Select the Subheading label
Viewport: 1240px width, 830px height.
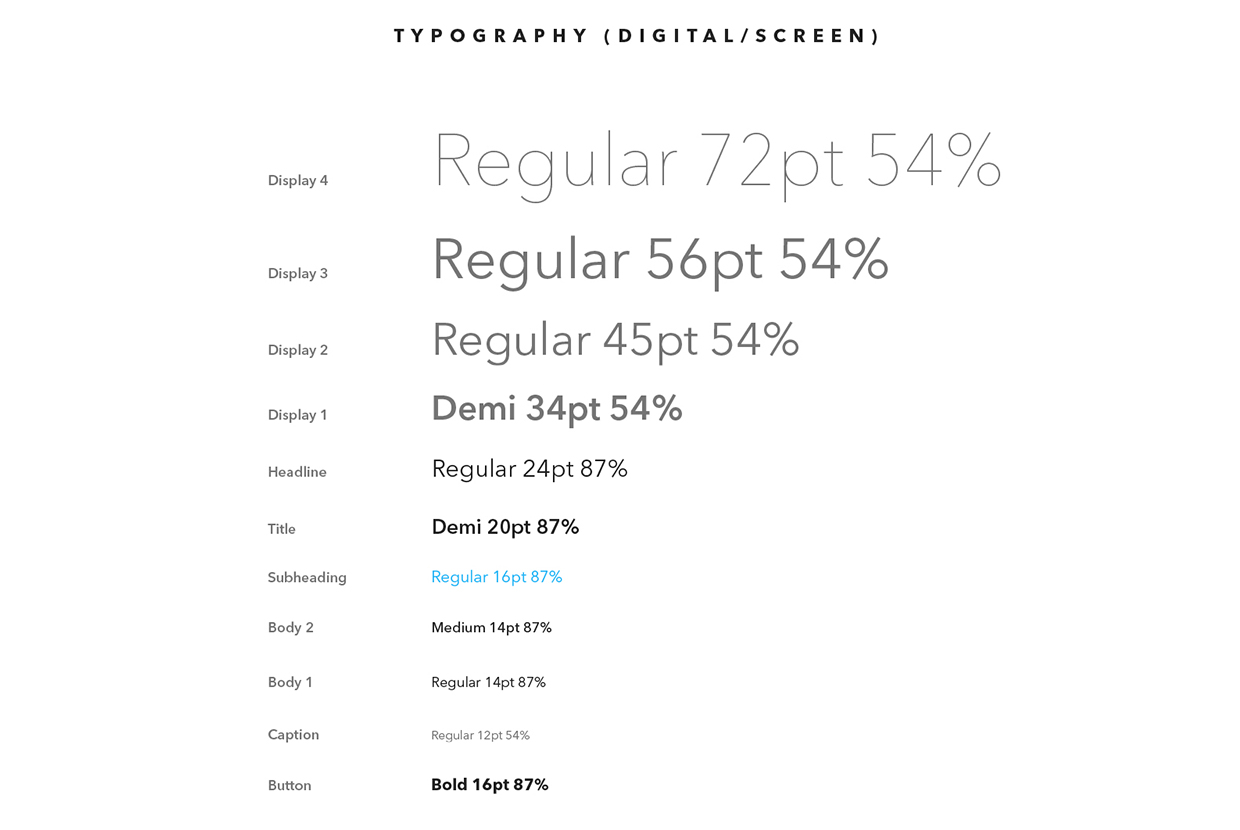tap(307, 578)
